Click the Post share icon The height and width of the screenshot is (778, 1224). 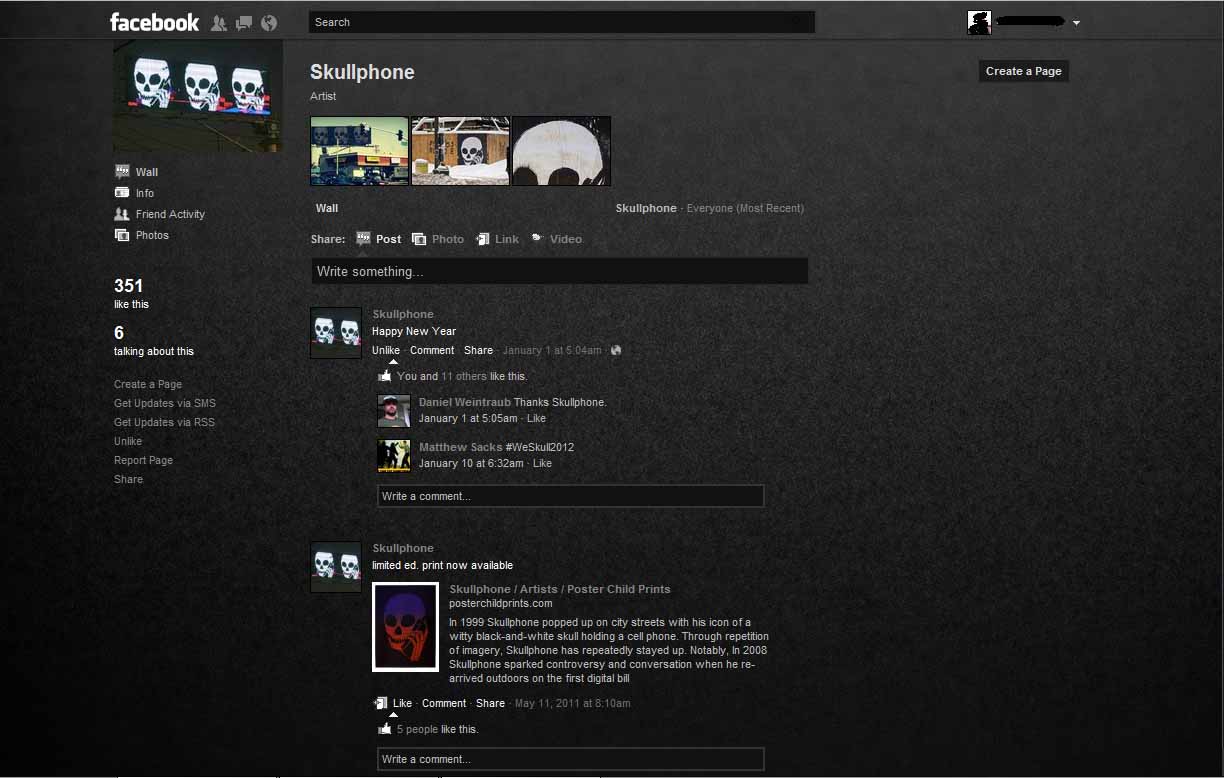coord(363,239)
